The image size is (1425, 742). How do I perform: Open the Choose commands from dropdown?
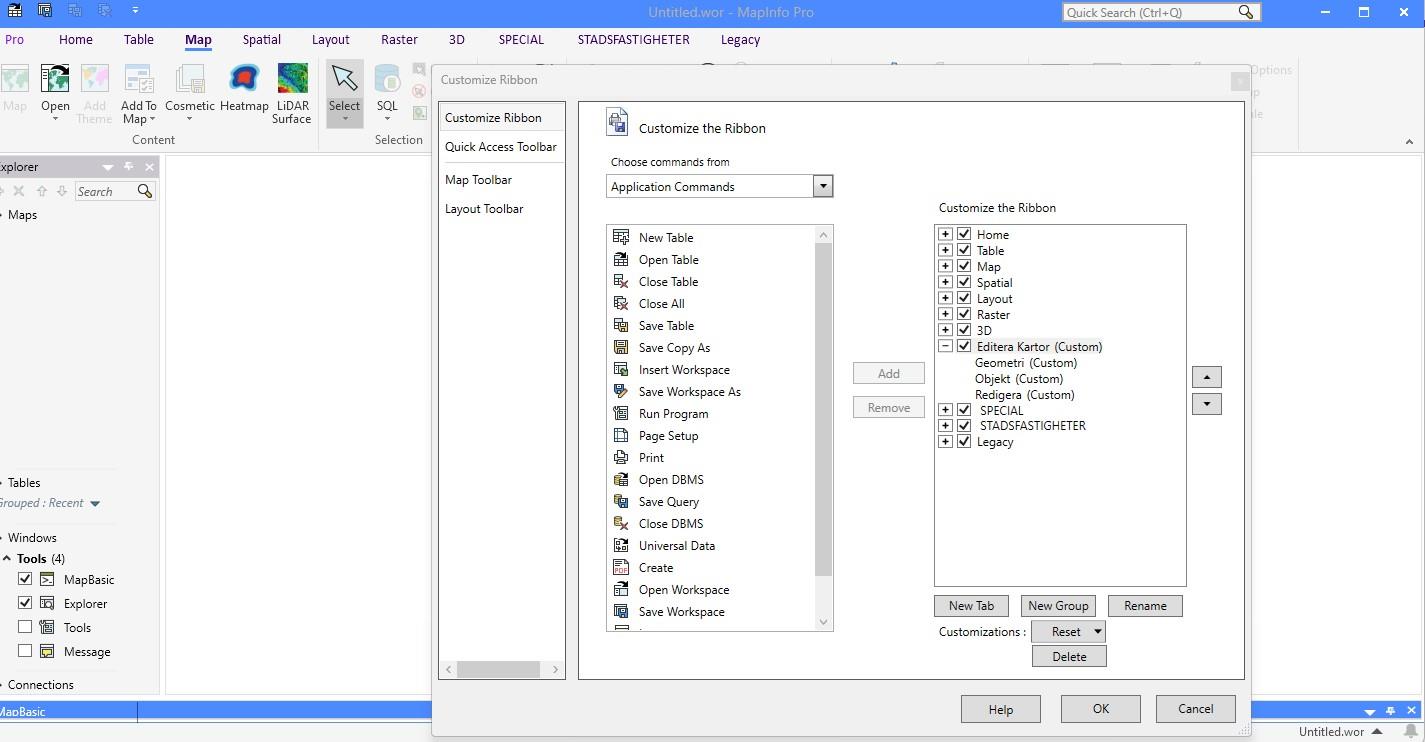coord(823,186)
